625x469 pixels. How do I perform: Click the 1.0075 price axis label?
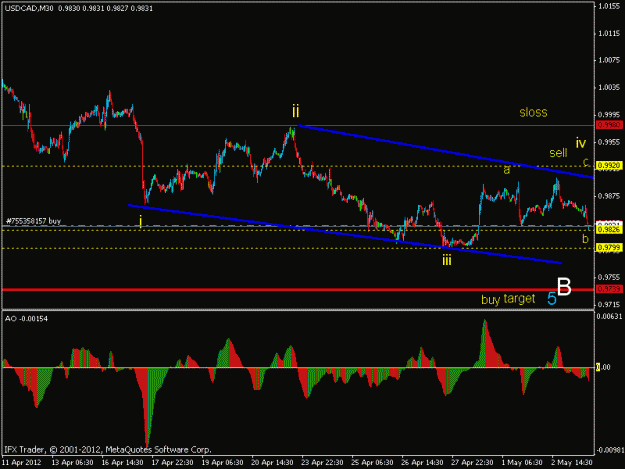click(609, 60)
